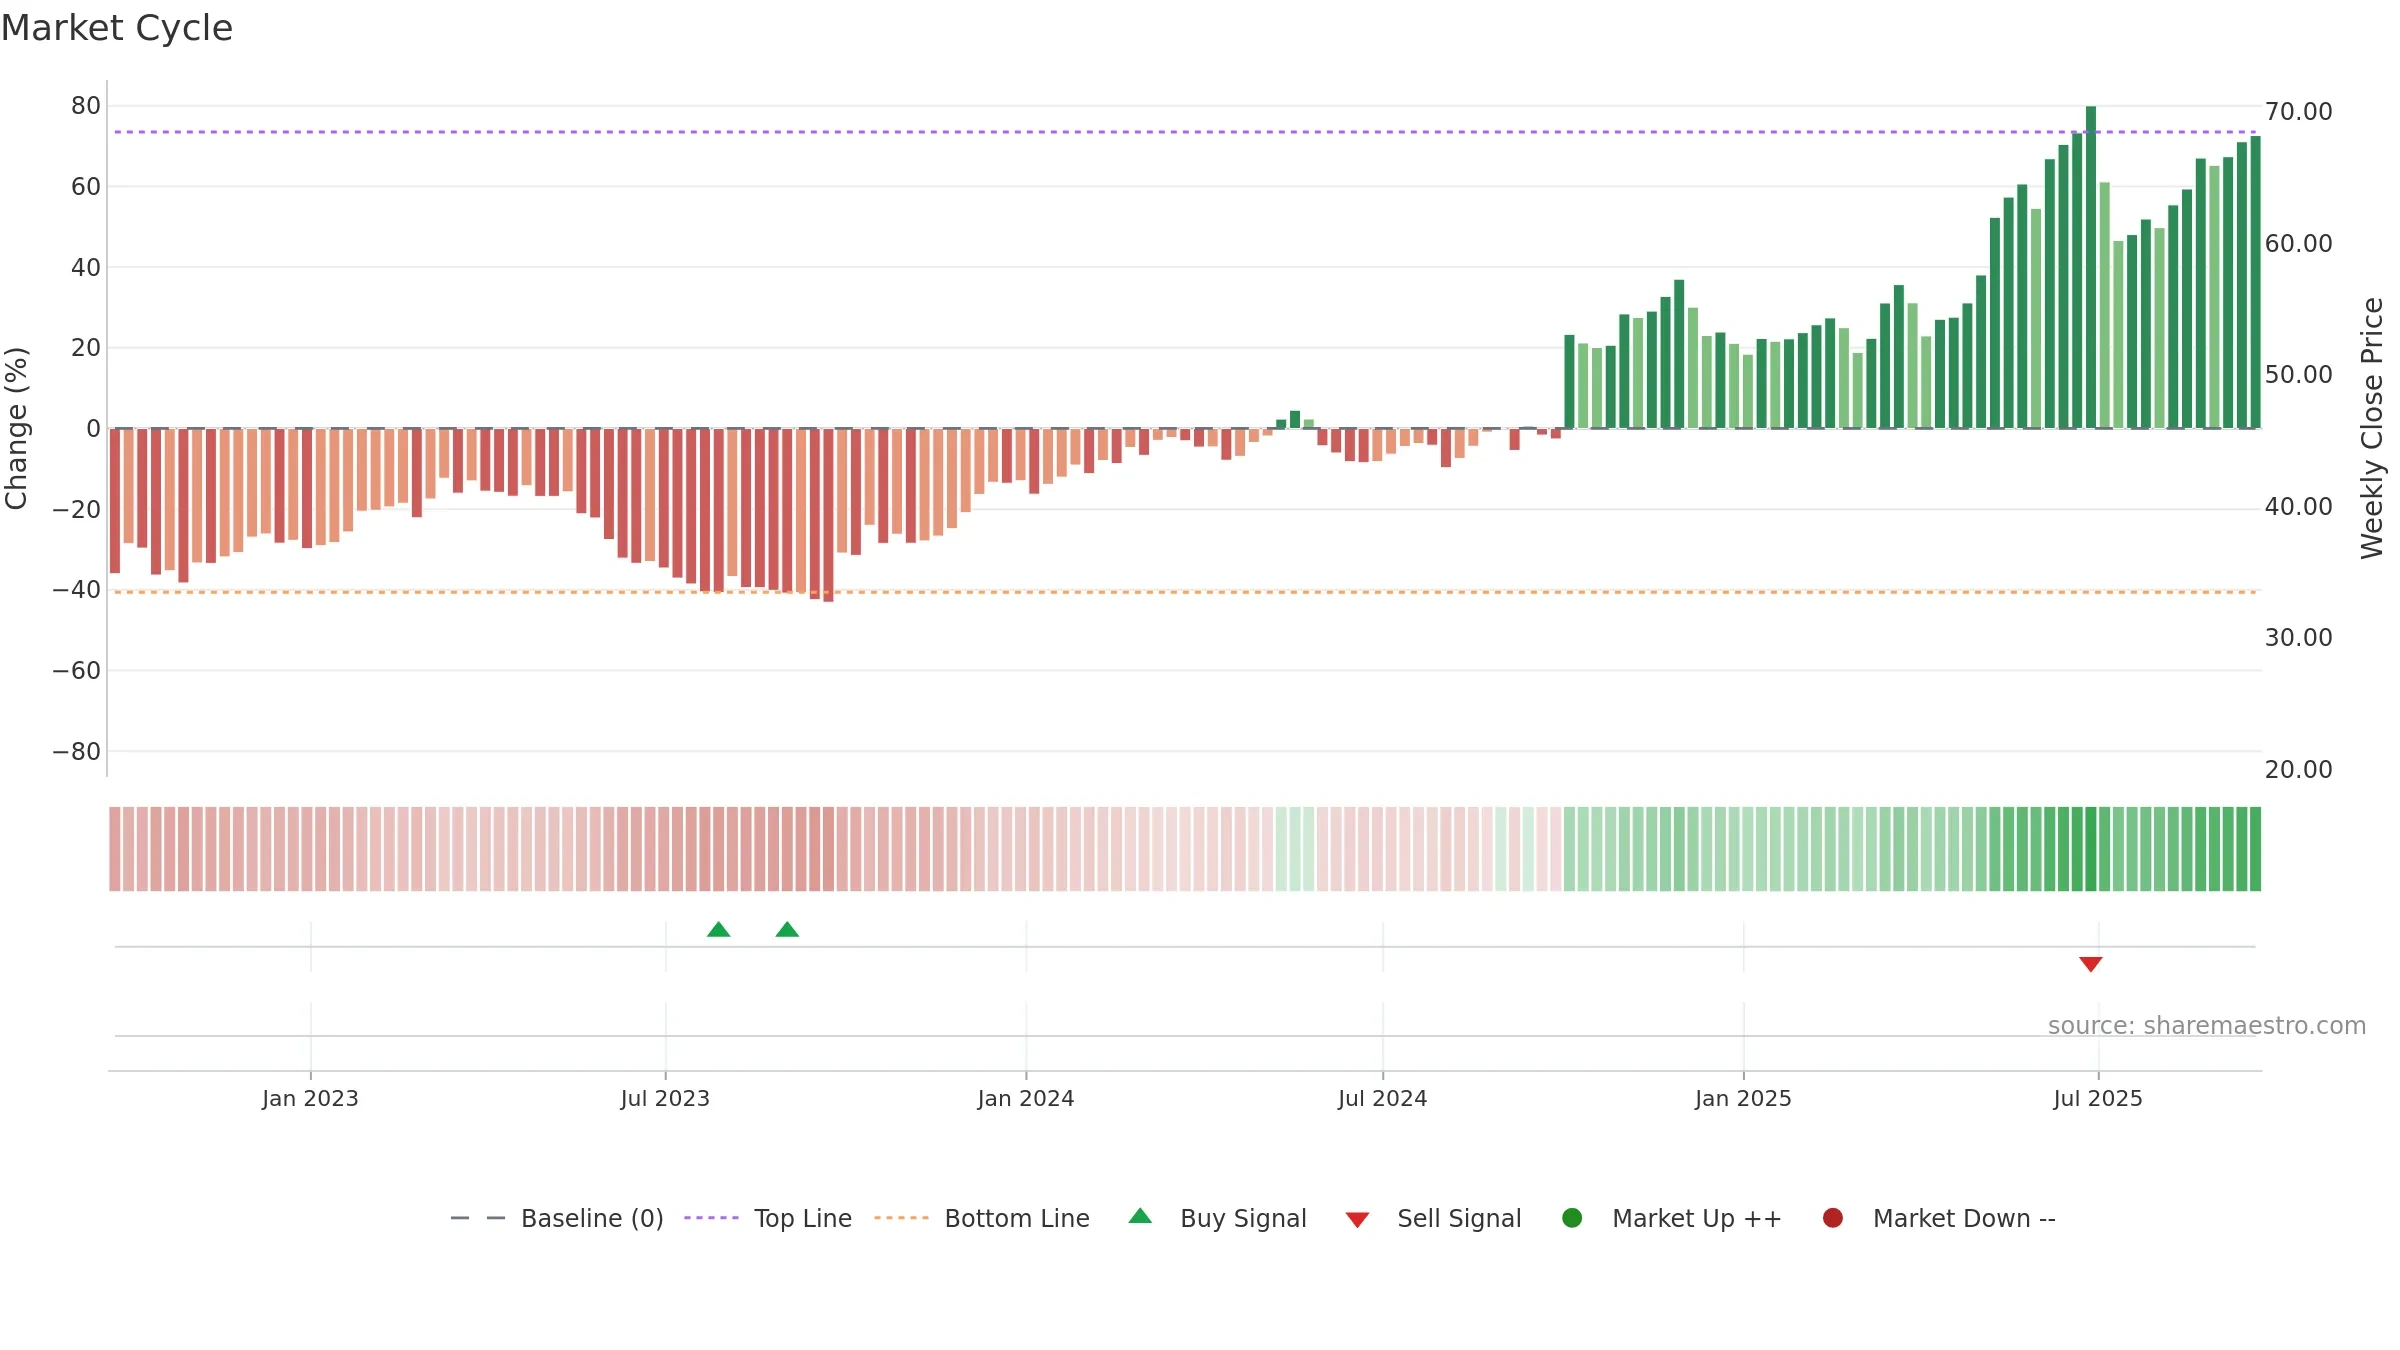Click the 80 tick on the change axis
2400x1350 pixels.
tap(86, 105)
